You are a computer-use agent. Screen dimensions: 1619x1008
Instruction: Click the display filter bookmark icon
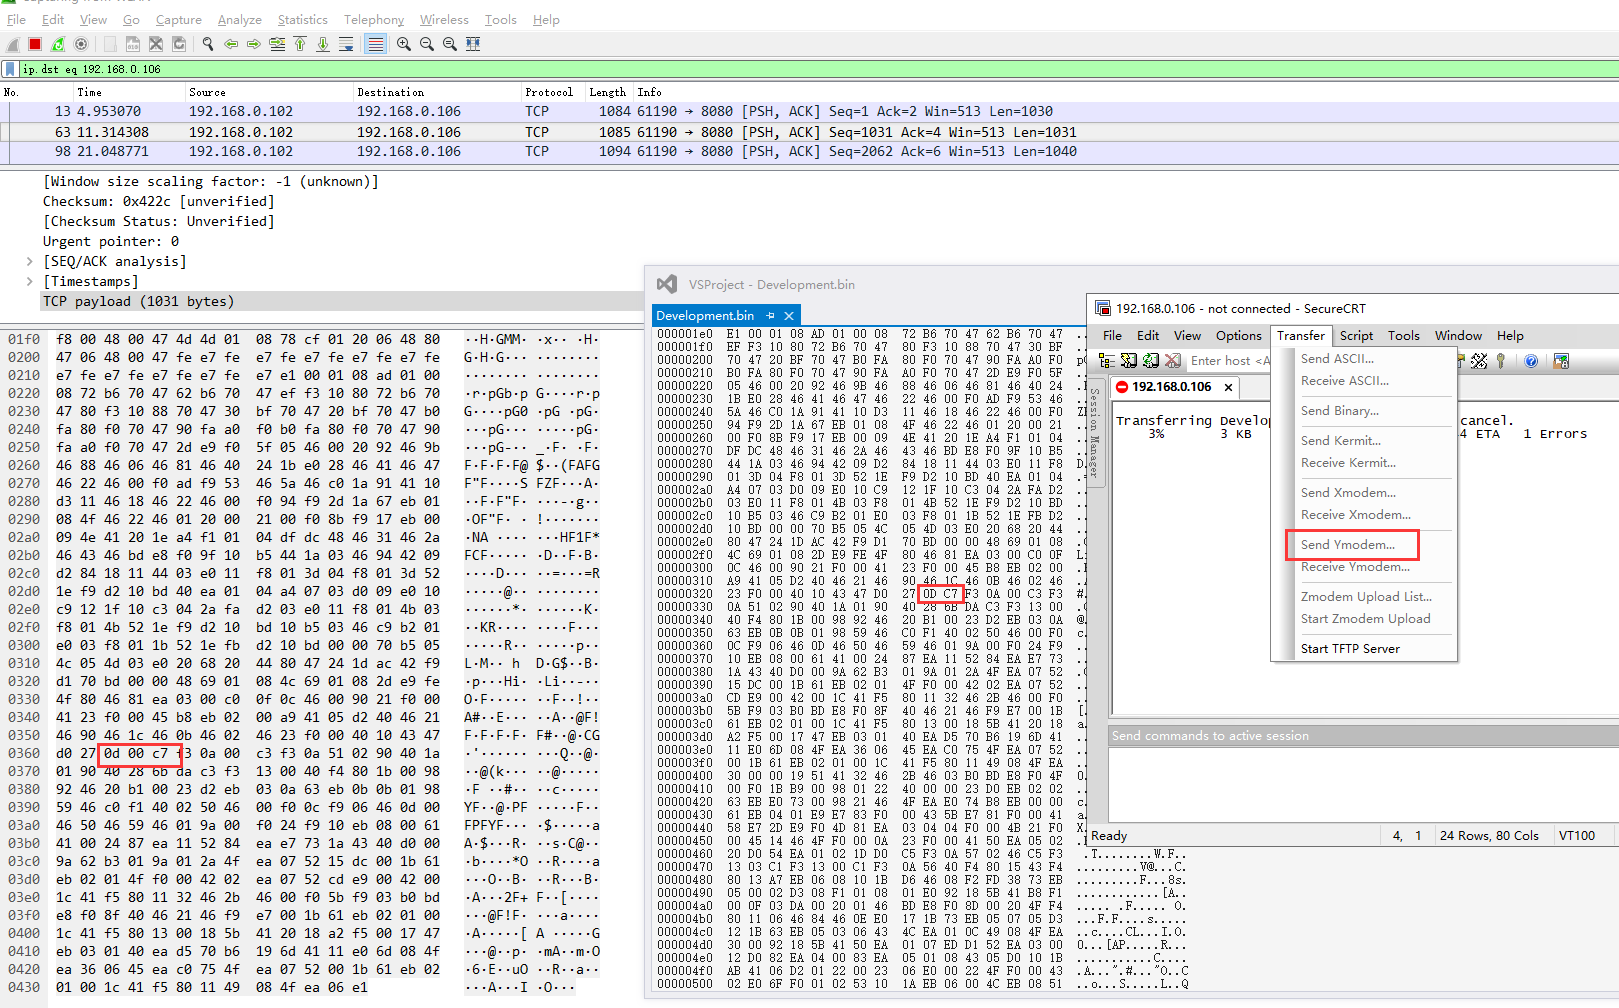[10, 69]
